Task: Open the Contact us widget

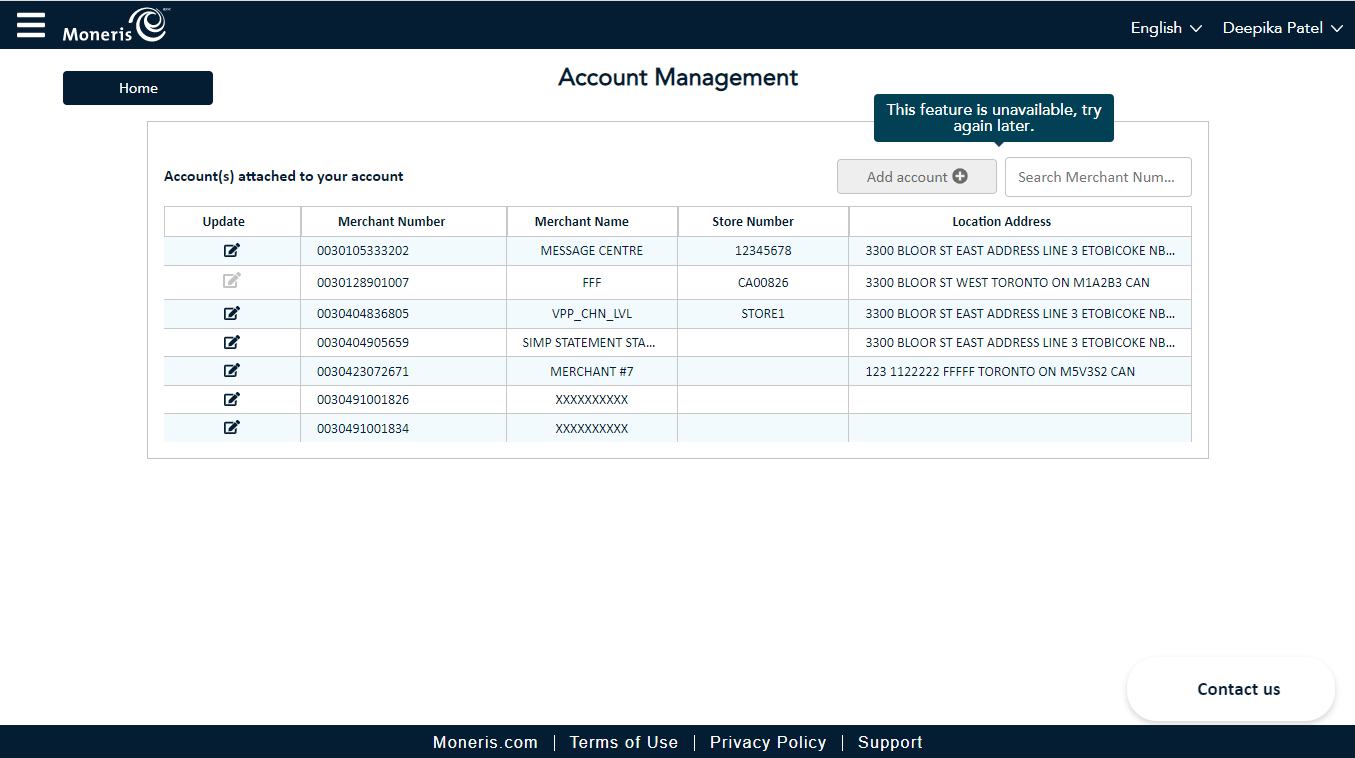Action: tap(1237, 689)
